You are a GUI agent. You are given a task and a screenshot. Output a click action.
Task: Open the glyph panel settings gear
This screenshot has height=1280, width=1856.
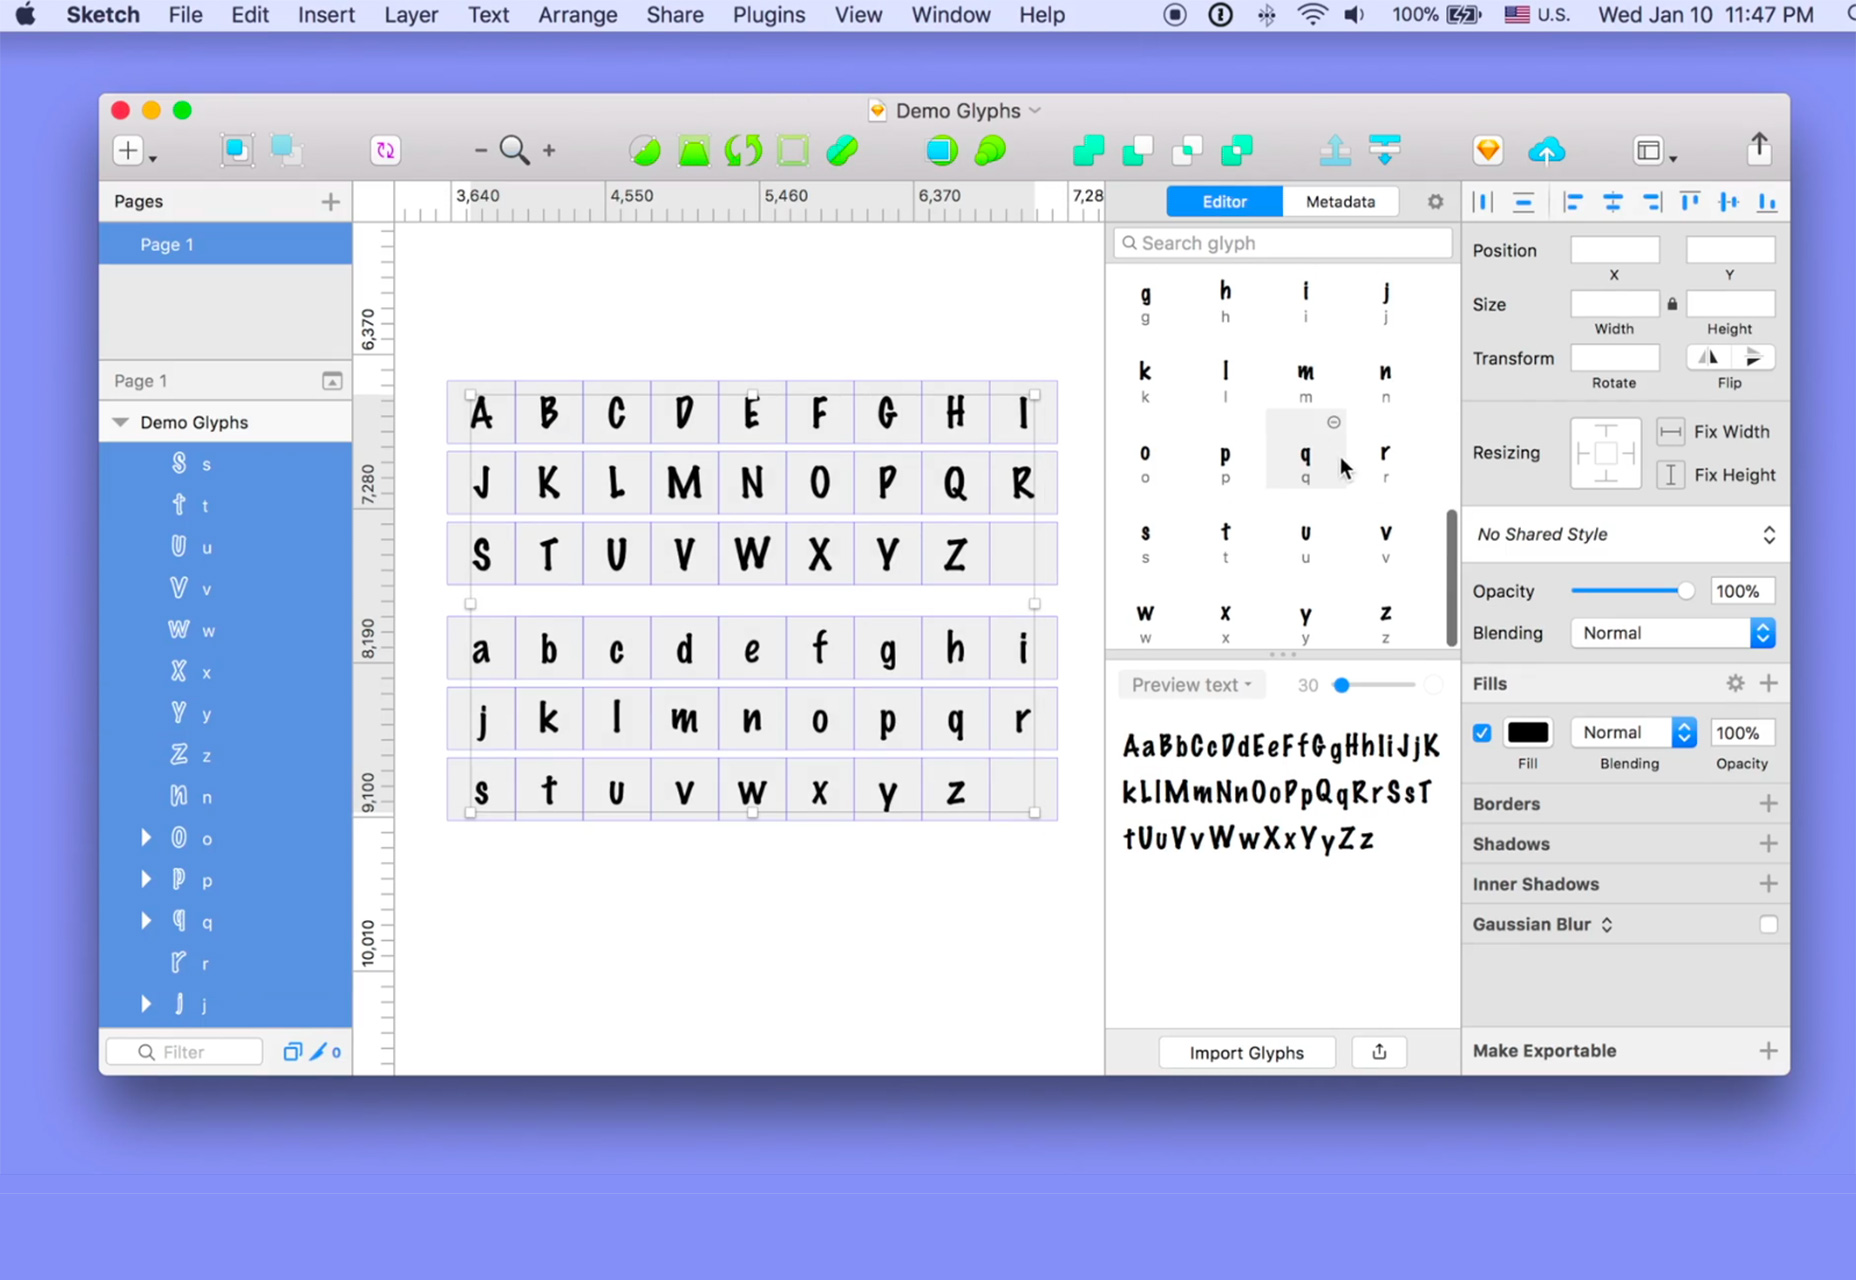1435,202
